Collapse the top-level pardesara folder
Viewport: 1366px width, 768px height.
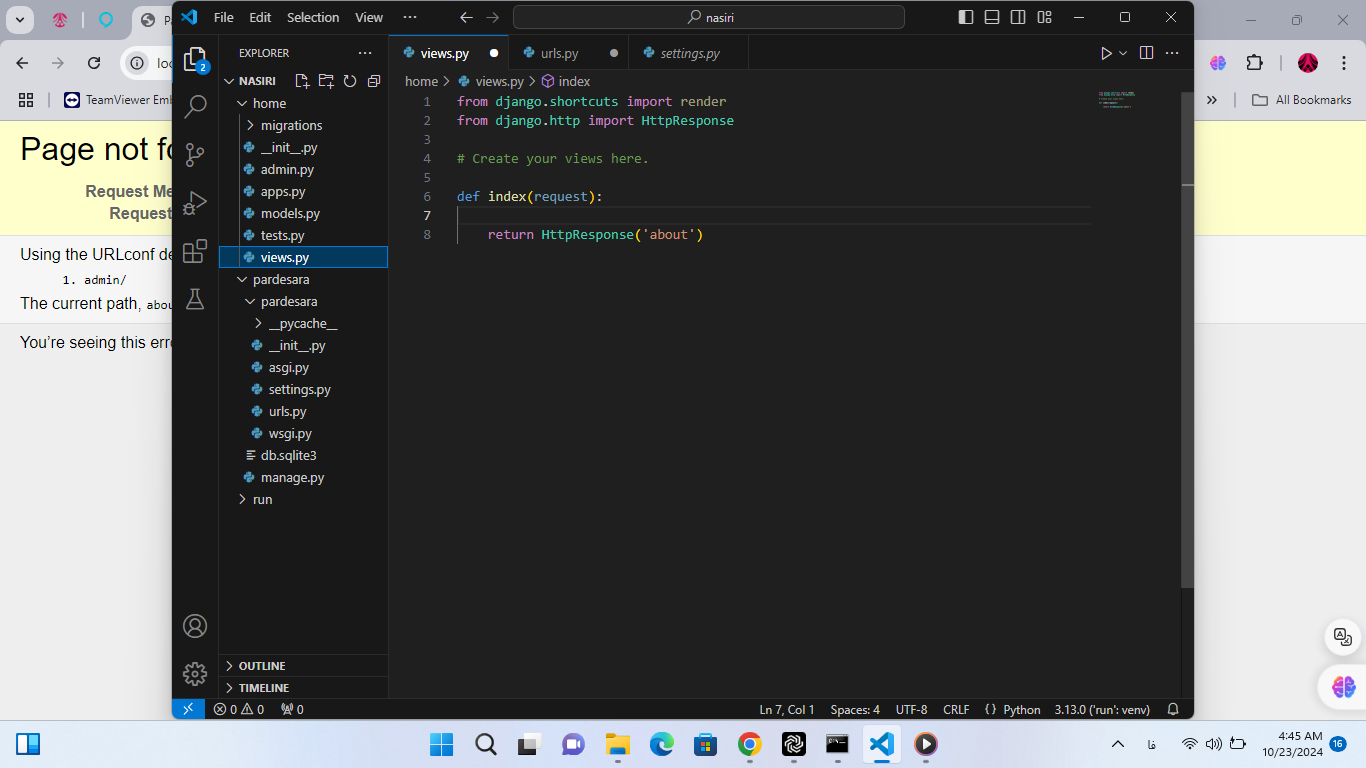pos(303,279)
